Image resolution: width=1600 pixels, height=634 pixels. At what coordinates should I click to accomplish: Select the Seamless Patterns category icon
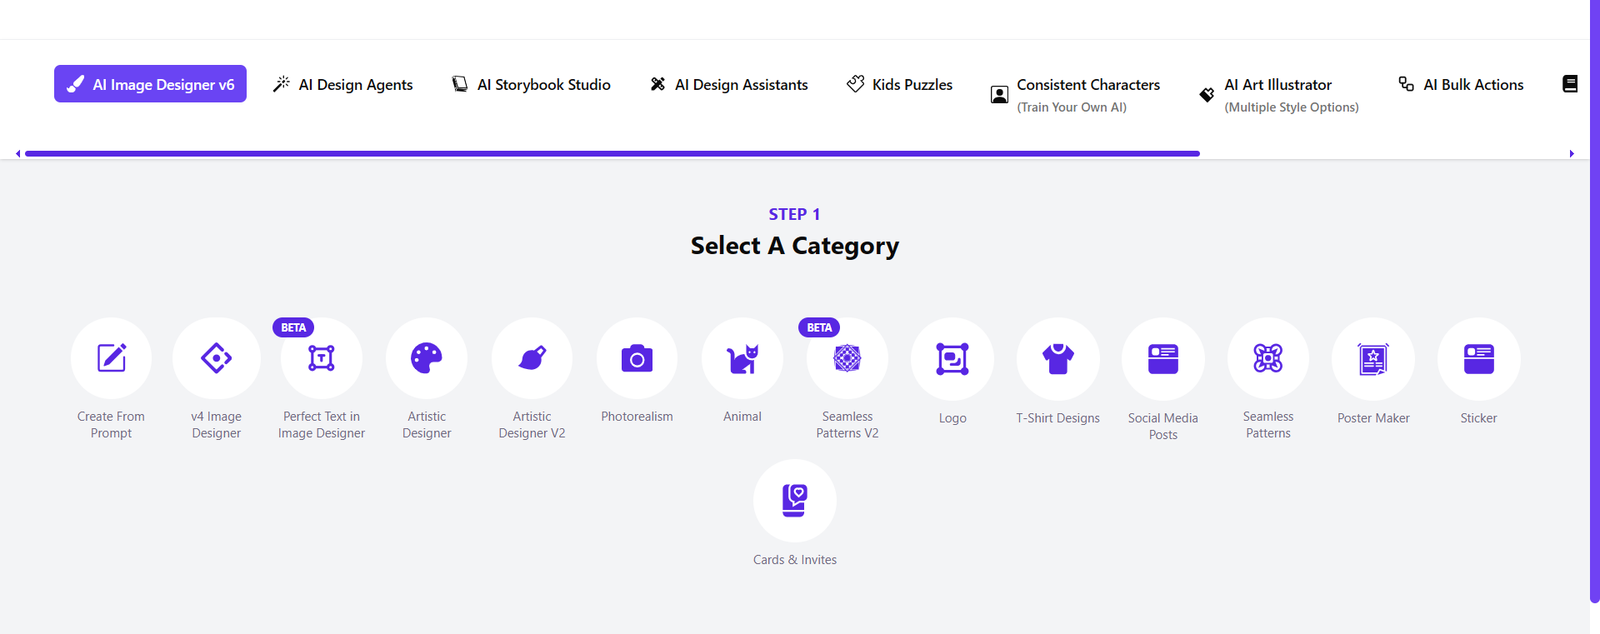pos(1268,358)
